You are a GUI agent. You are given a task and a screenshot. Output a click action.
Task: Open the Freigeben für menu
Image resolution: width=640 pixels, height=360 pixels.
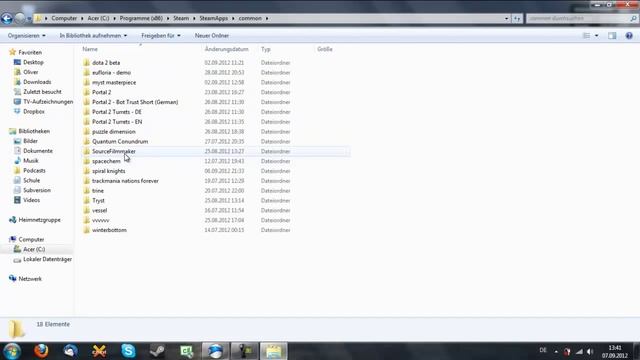pyautogui.click(x=161, y=36)
